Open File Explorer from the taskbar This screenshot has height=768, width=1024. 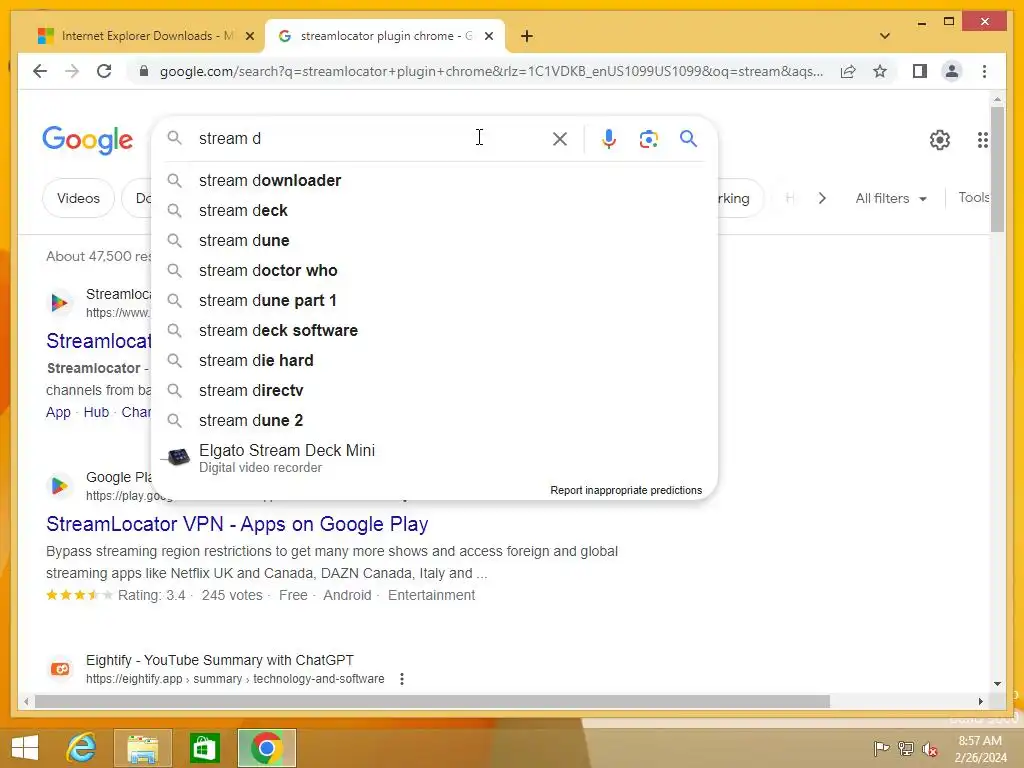pyautogui.click(x=142, y=748)
